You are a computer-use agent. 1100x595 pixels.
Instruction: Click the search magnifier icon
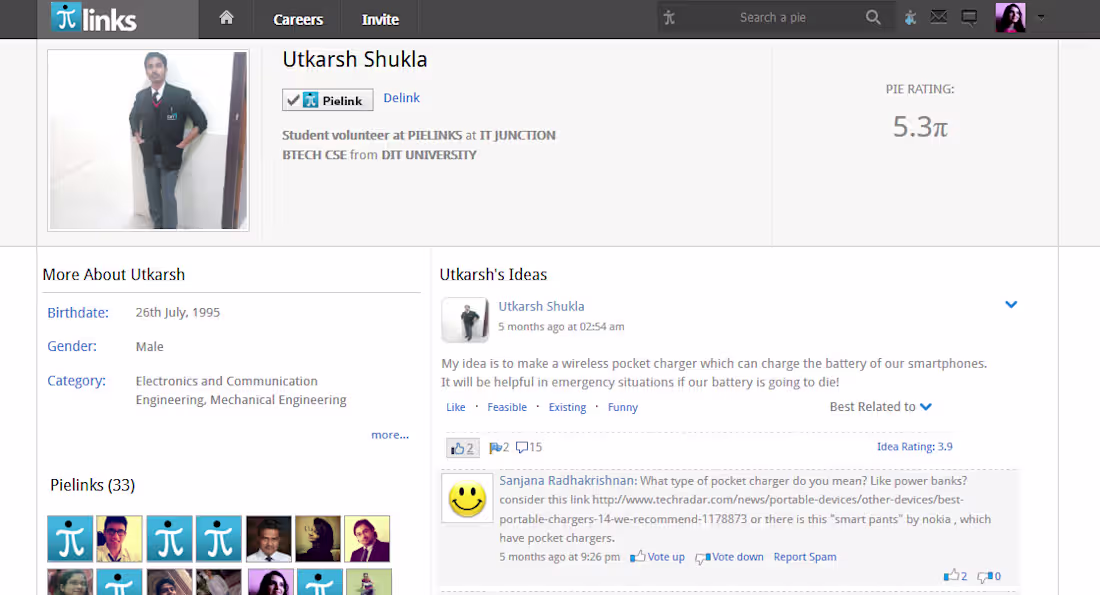tap(872, 16)
